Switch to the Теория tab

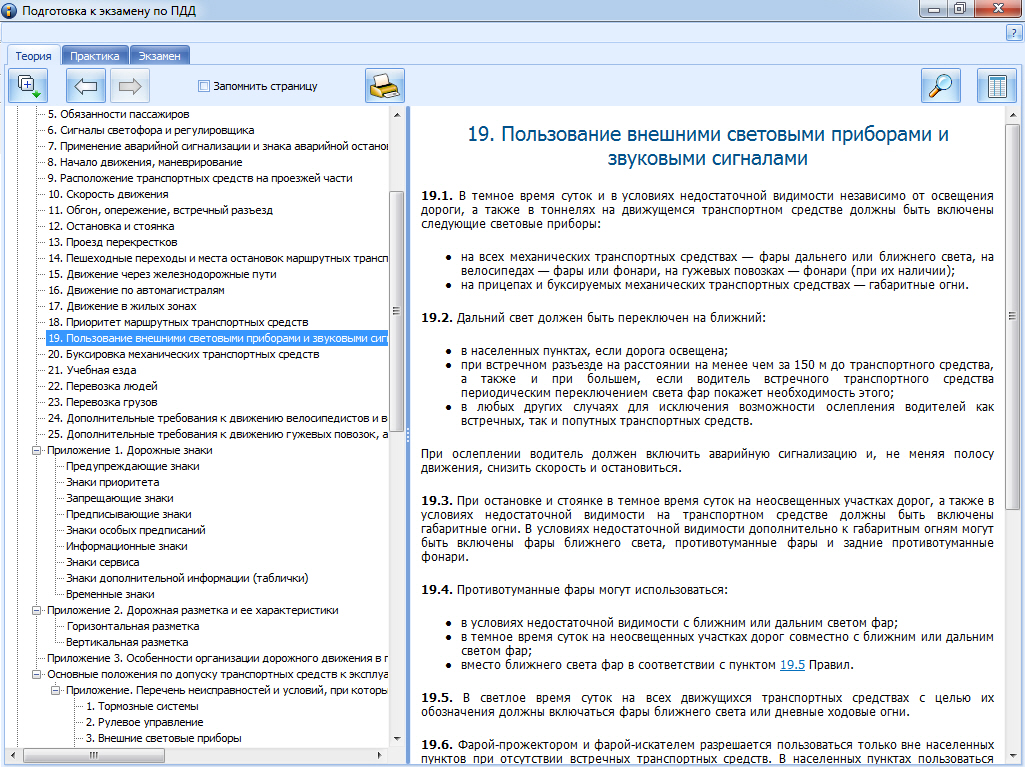(x=33, y=56)
